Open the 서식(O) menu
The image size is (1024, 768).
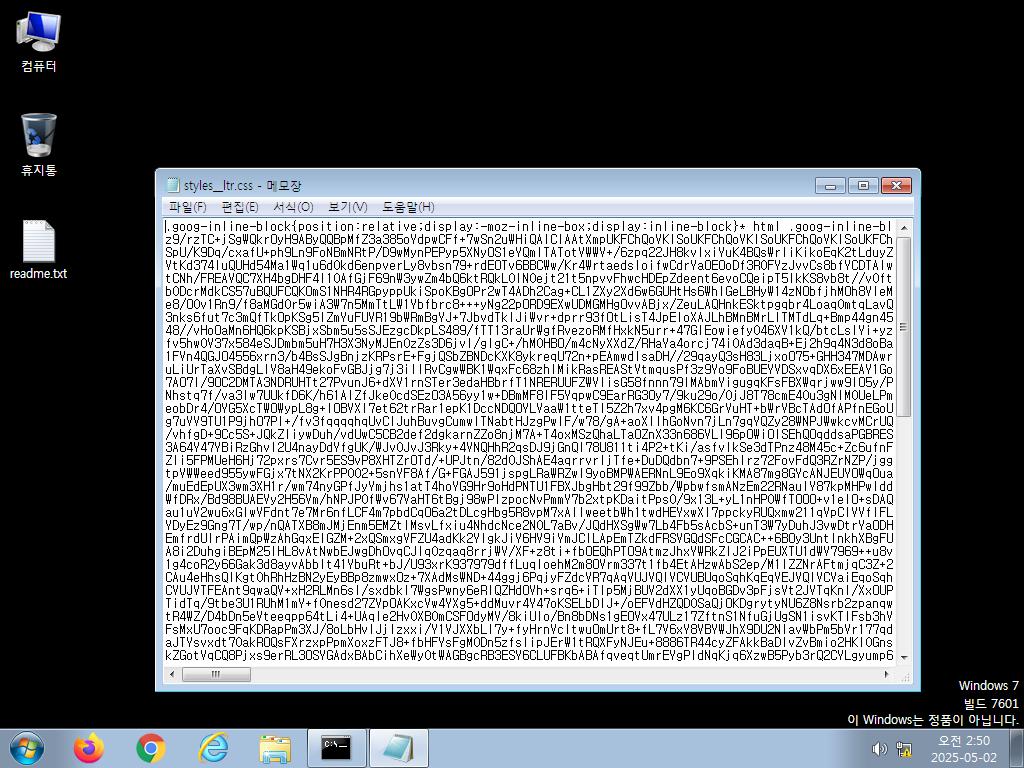293,207
